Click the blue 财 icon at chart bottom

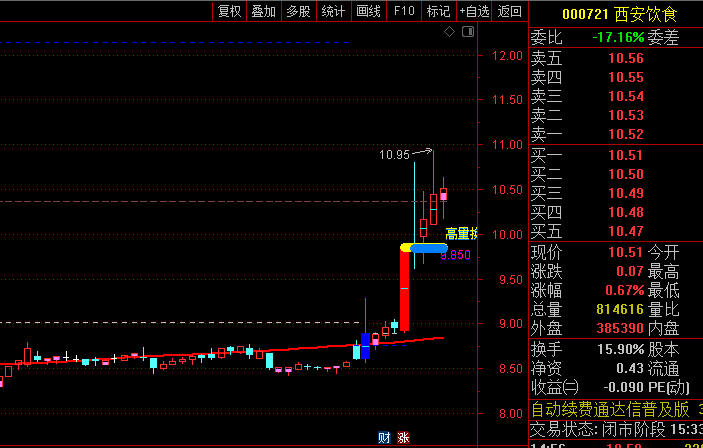click(384, 438)
